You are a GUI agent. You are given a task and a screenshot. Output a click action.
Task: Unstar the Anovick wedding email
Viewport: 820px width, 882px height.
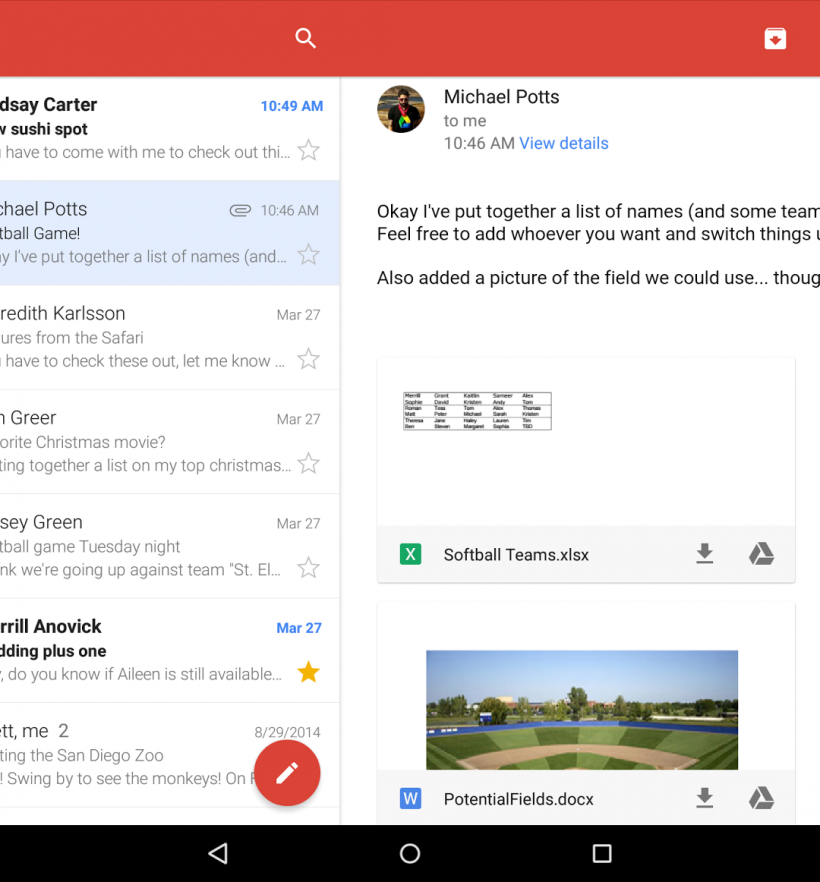pos(309,672)
